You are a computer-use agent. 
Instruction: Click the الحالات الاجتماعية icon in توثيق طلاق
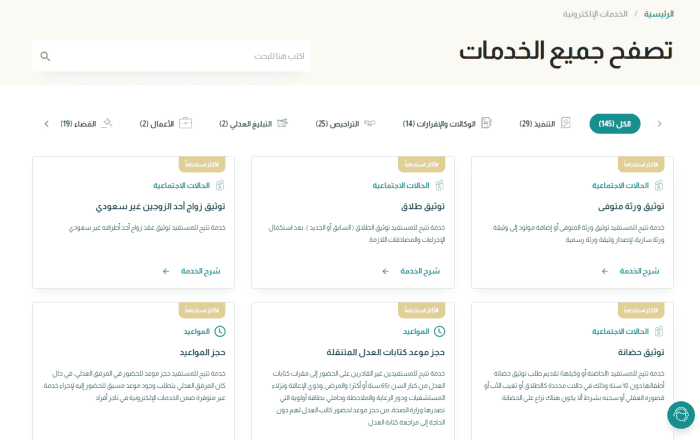point(439,185)
